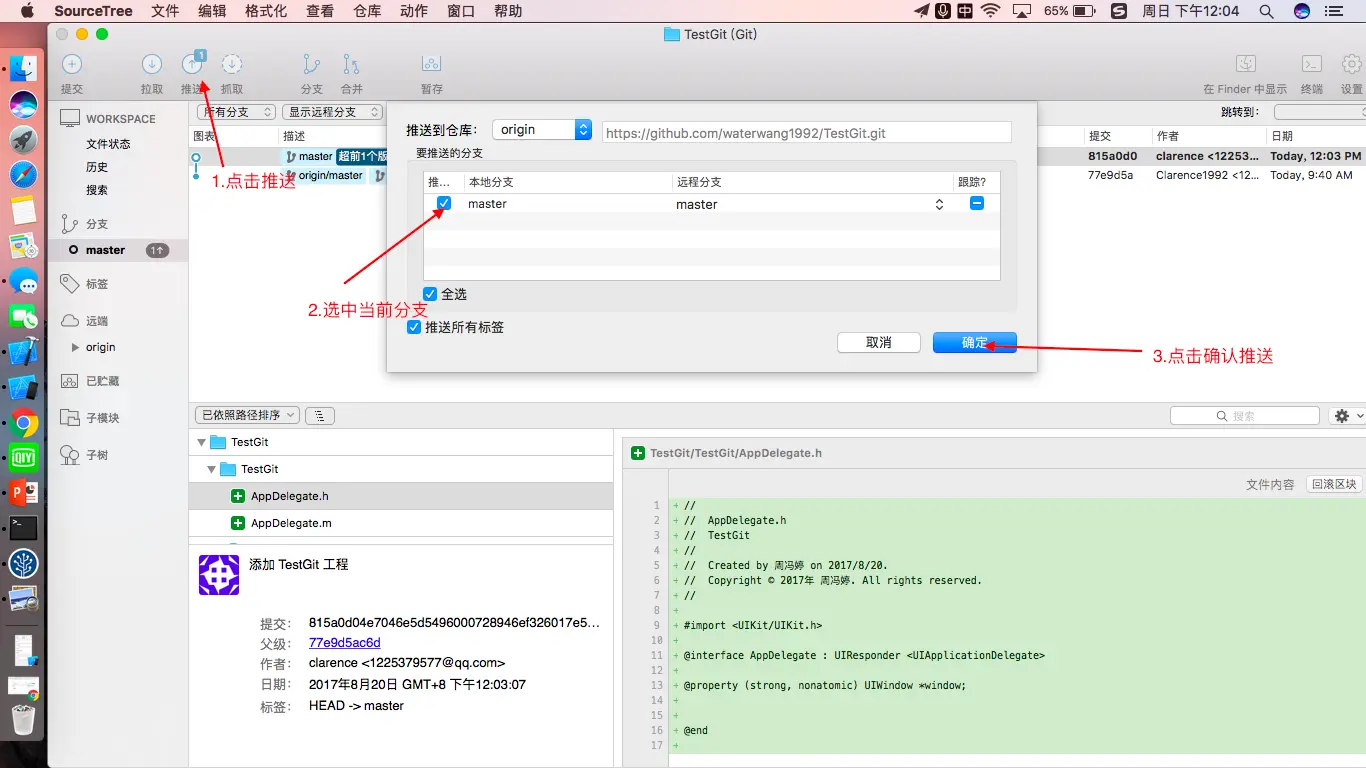Viewport: 1366px width, 768px height.
Task: Click Show in Finder toolbar icon
Action: (1246, 65)
